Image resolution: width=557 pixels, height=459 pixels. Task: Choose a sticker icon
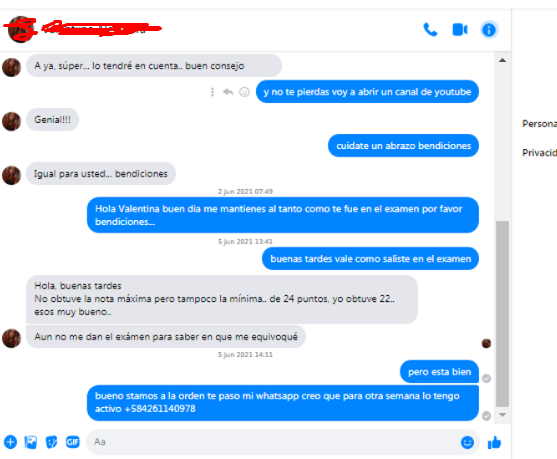pos(52,442)
